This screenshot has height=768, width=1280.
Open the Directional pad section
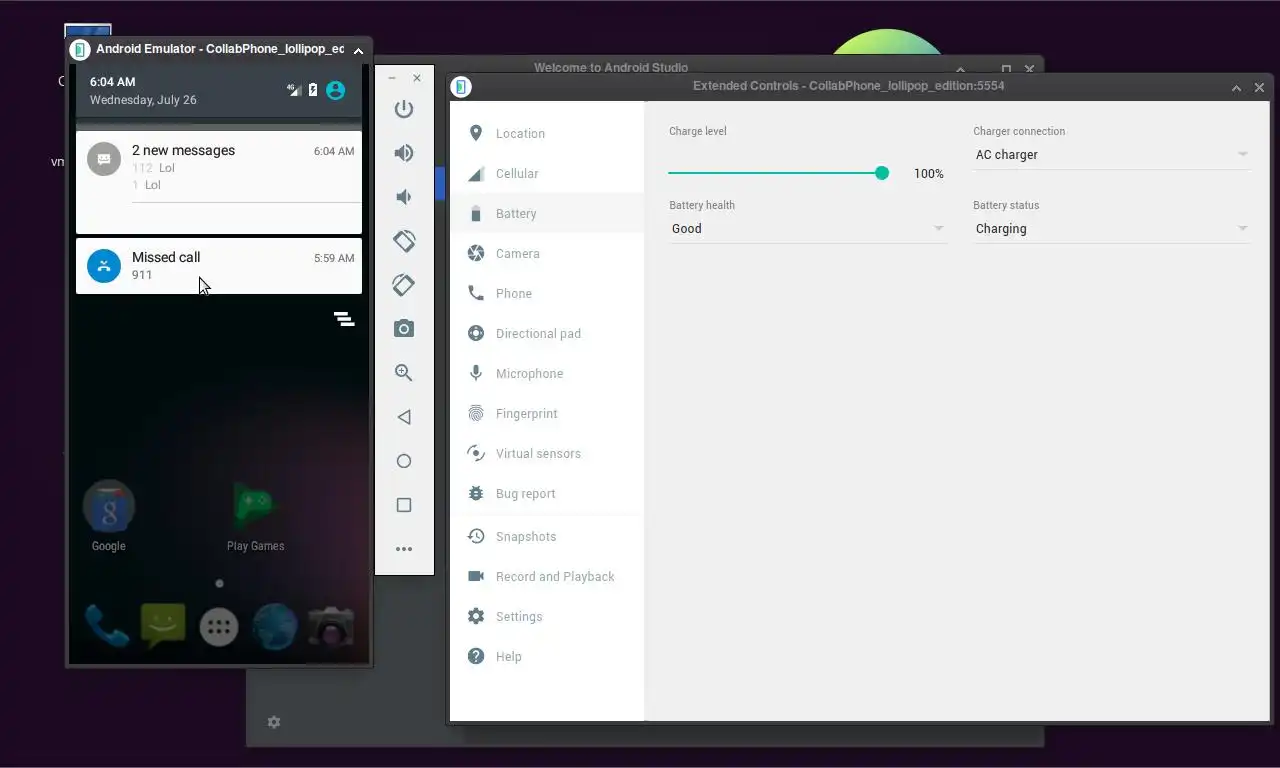click(x=547, y=333)
